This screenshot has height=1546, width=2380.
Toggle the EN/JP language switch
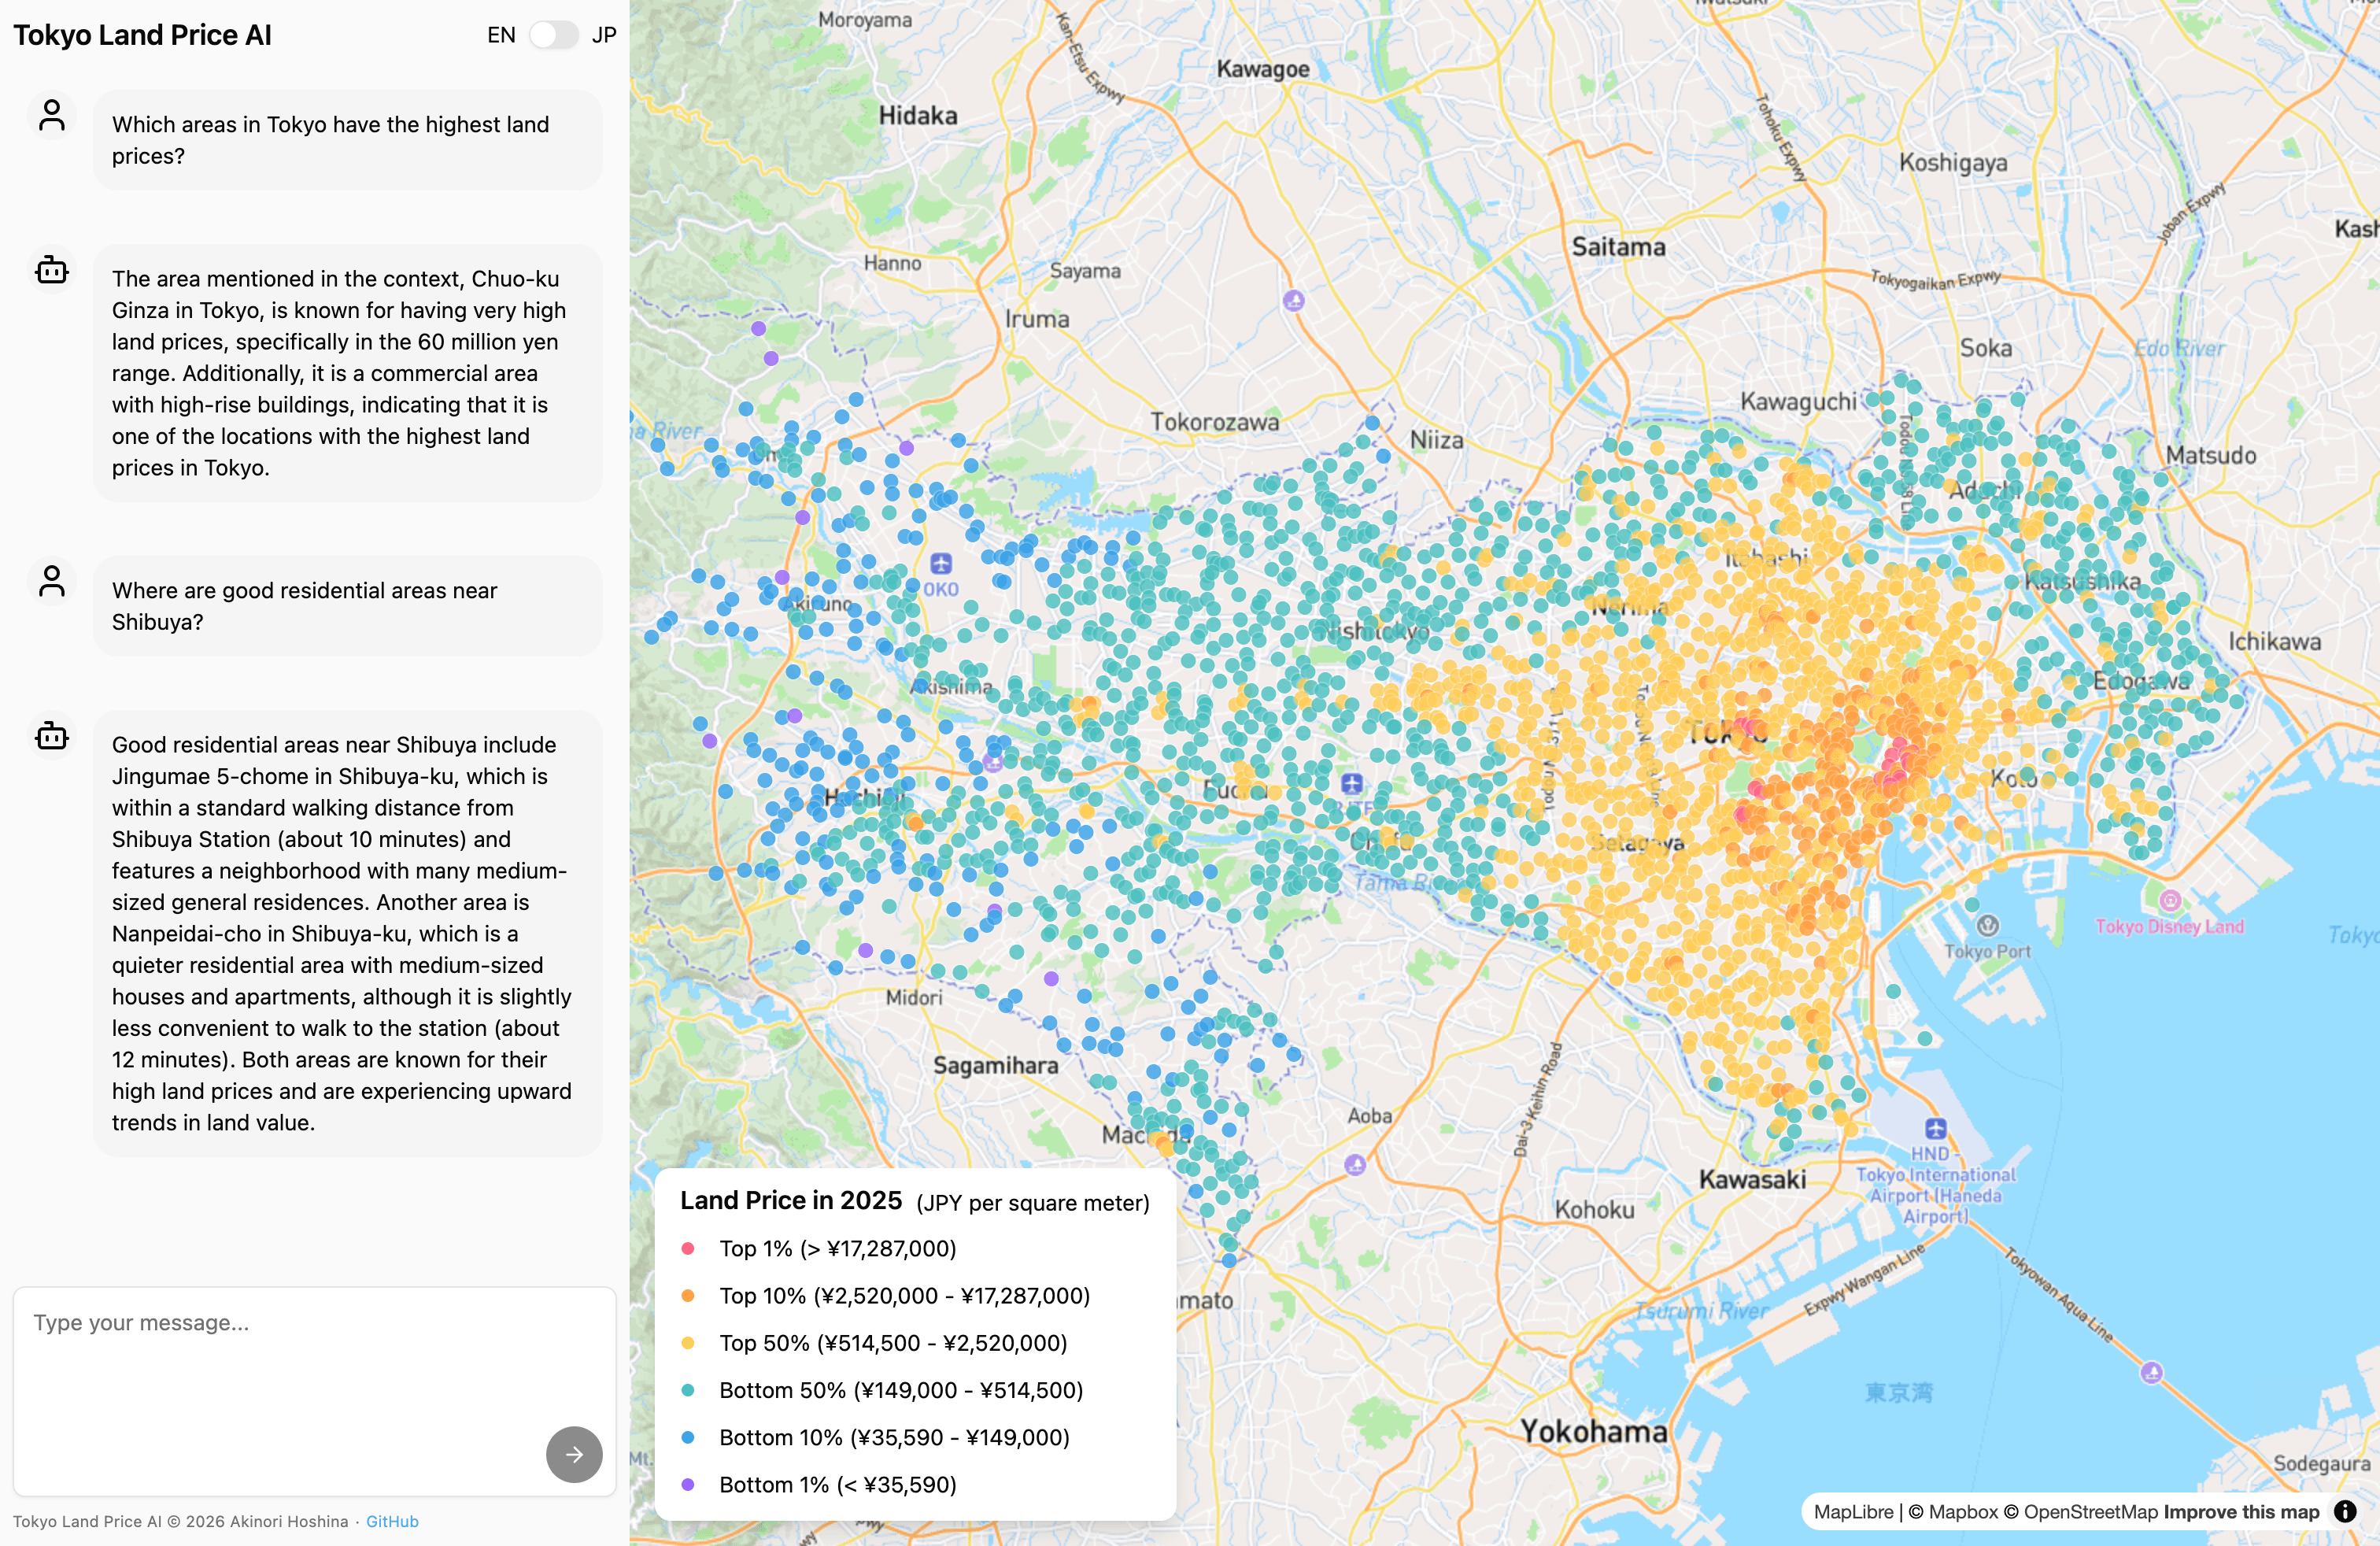(553, 35)
